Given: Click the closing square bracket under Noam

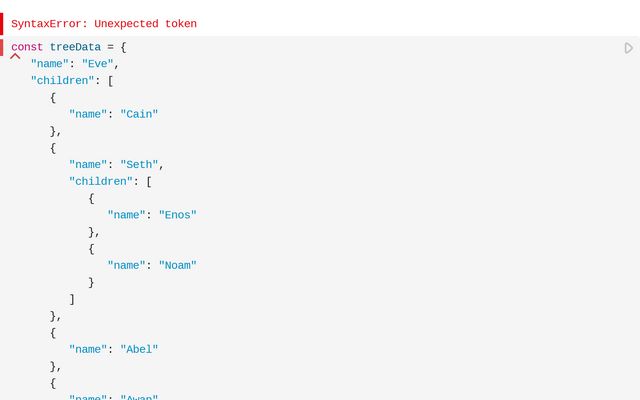Looking at the screenshot, I should [72, 299].
